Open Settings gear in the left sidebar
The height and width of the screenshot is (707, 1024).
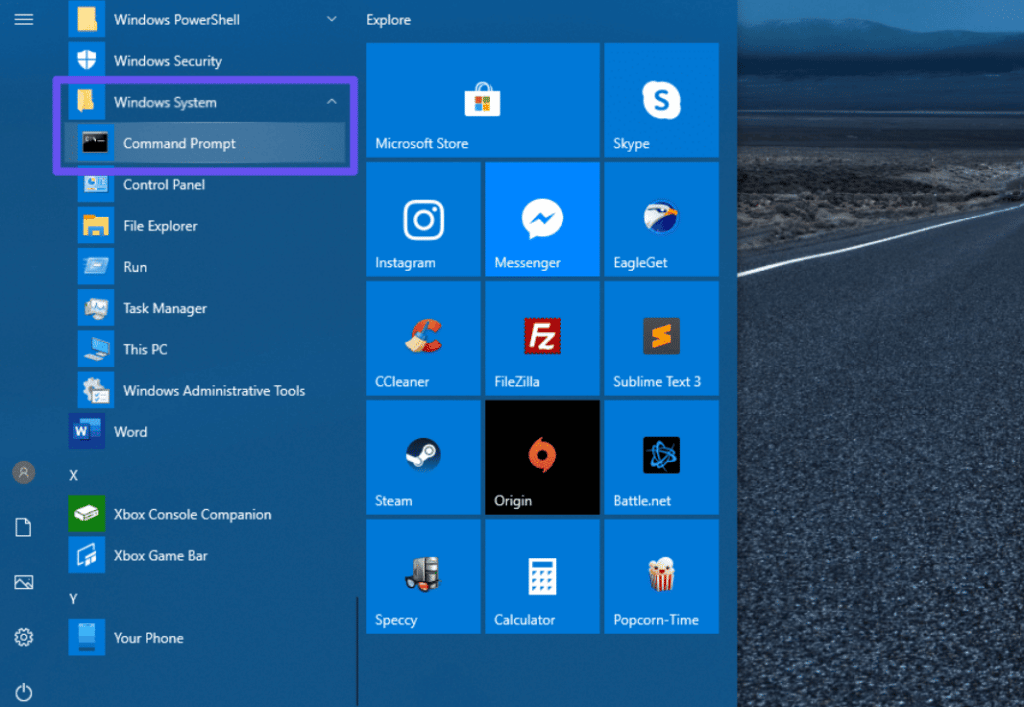click(x=24, y=637)
